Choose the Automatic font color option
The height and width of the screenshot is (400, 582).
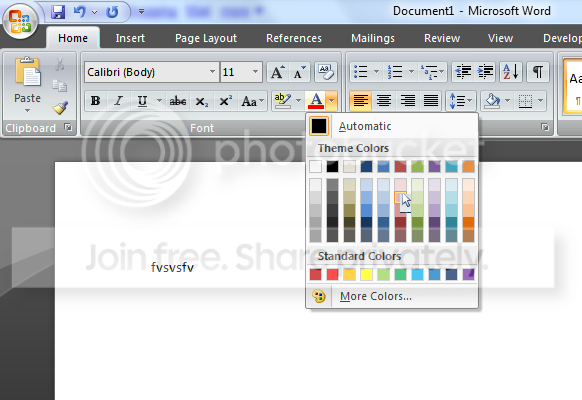click(x=392, y=126)
